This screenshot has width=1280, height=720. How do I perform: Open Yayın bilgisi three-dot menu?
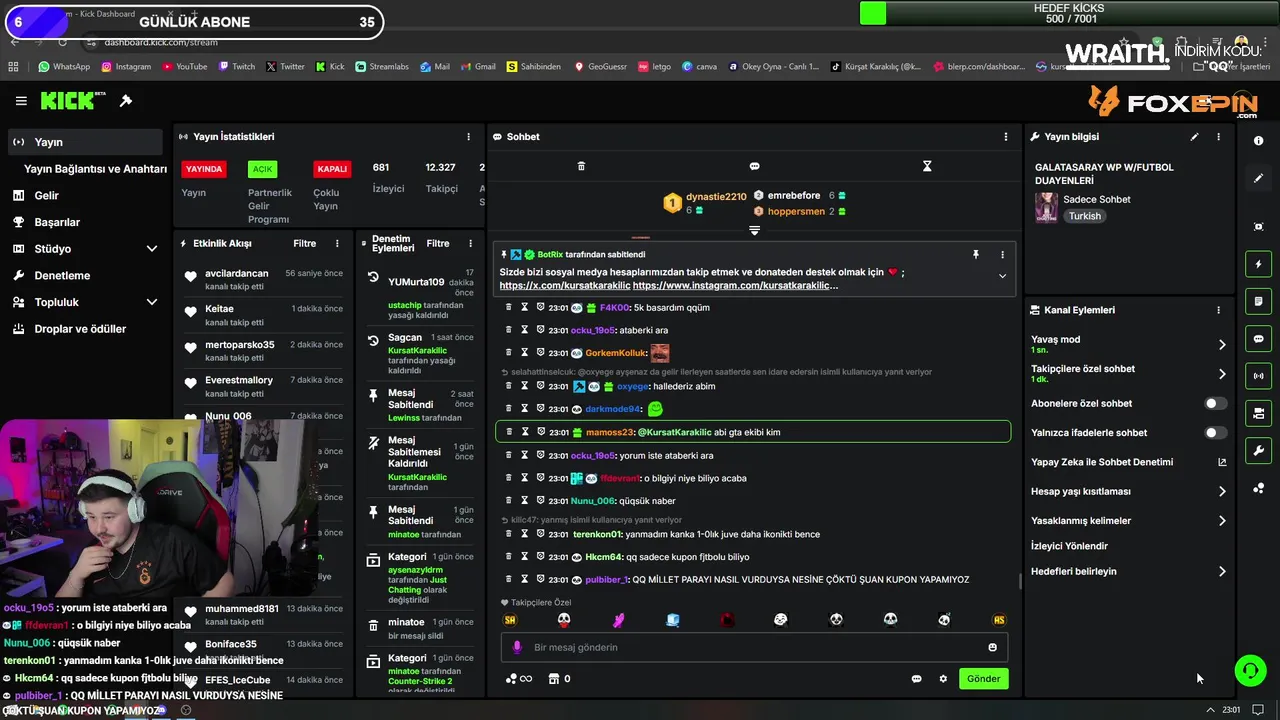[1218, 137]
